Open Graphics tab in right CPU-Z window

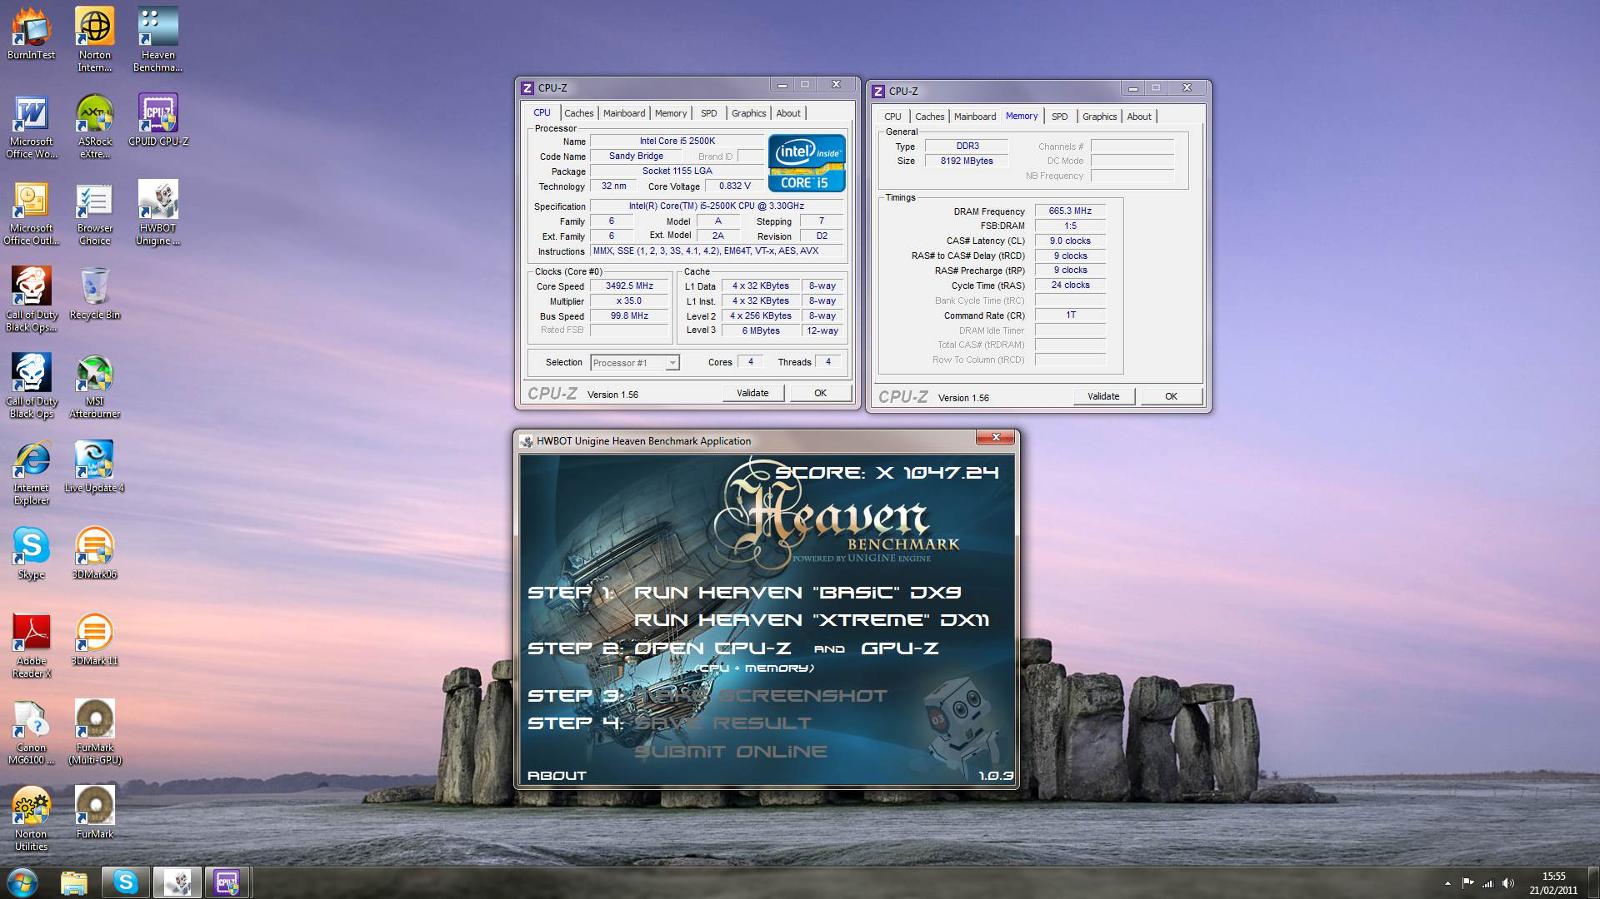[x=1100, y=116]
